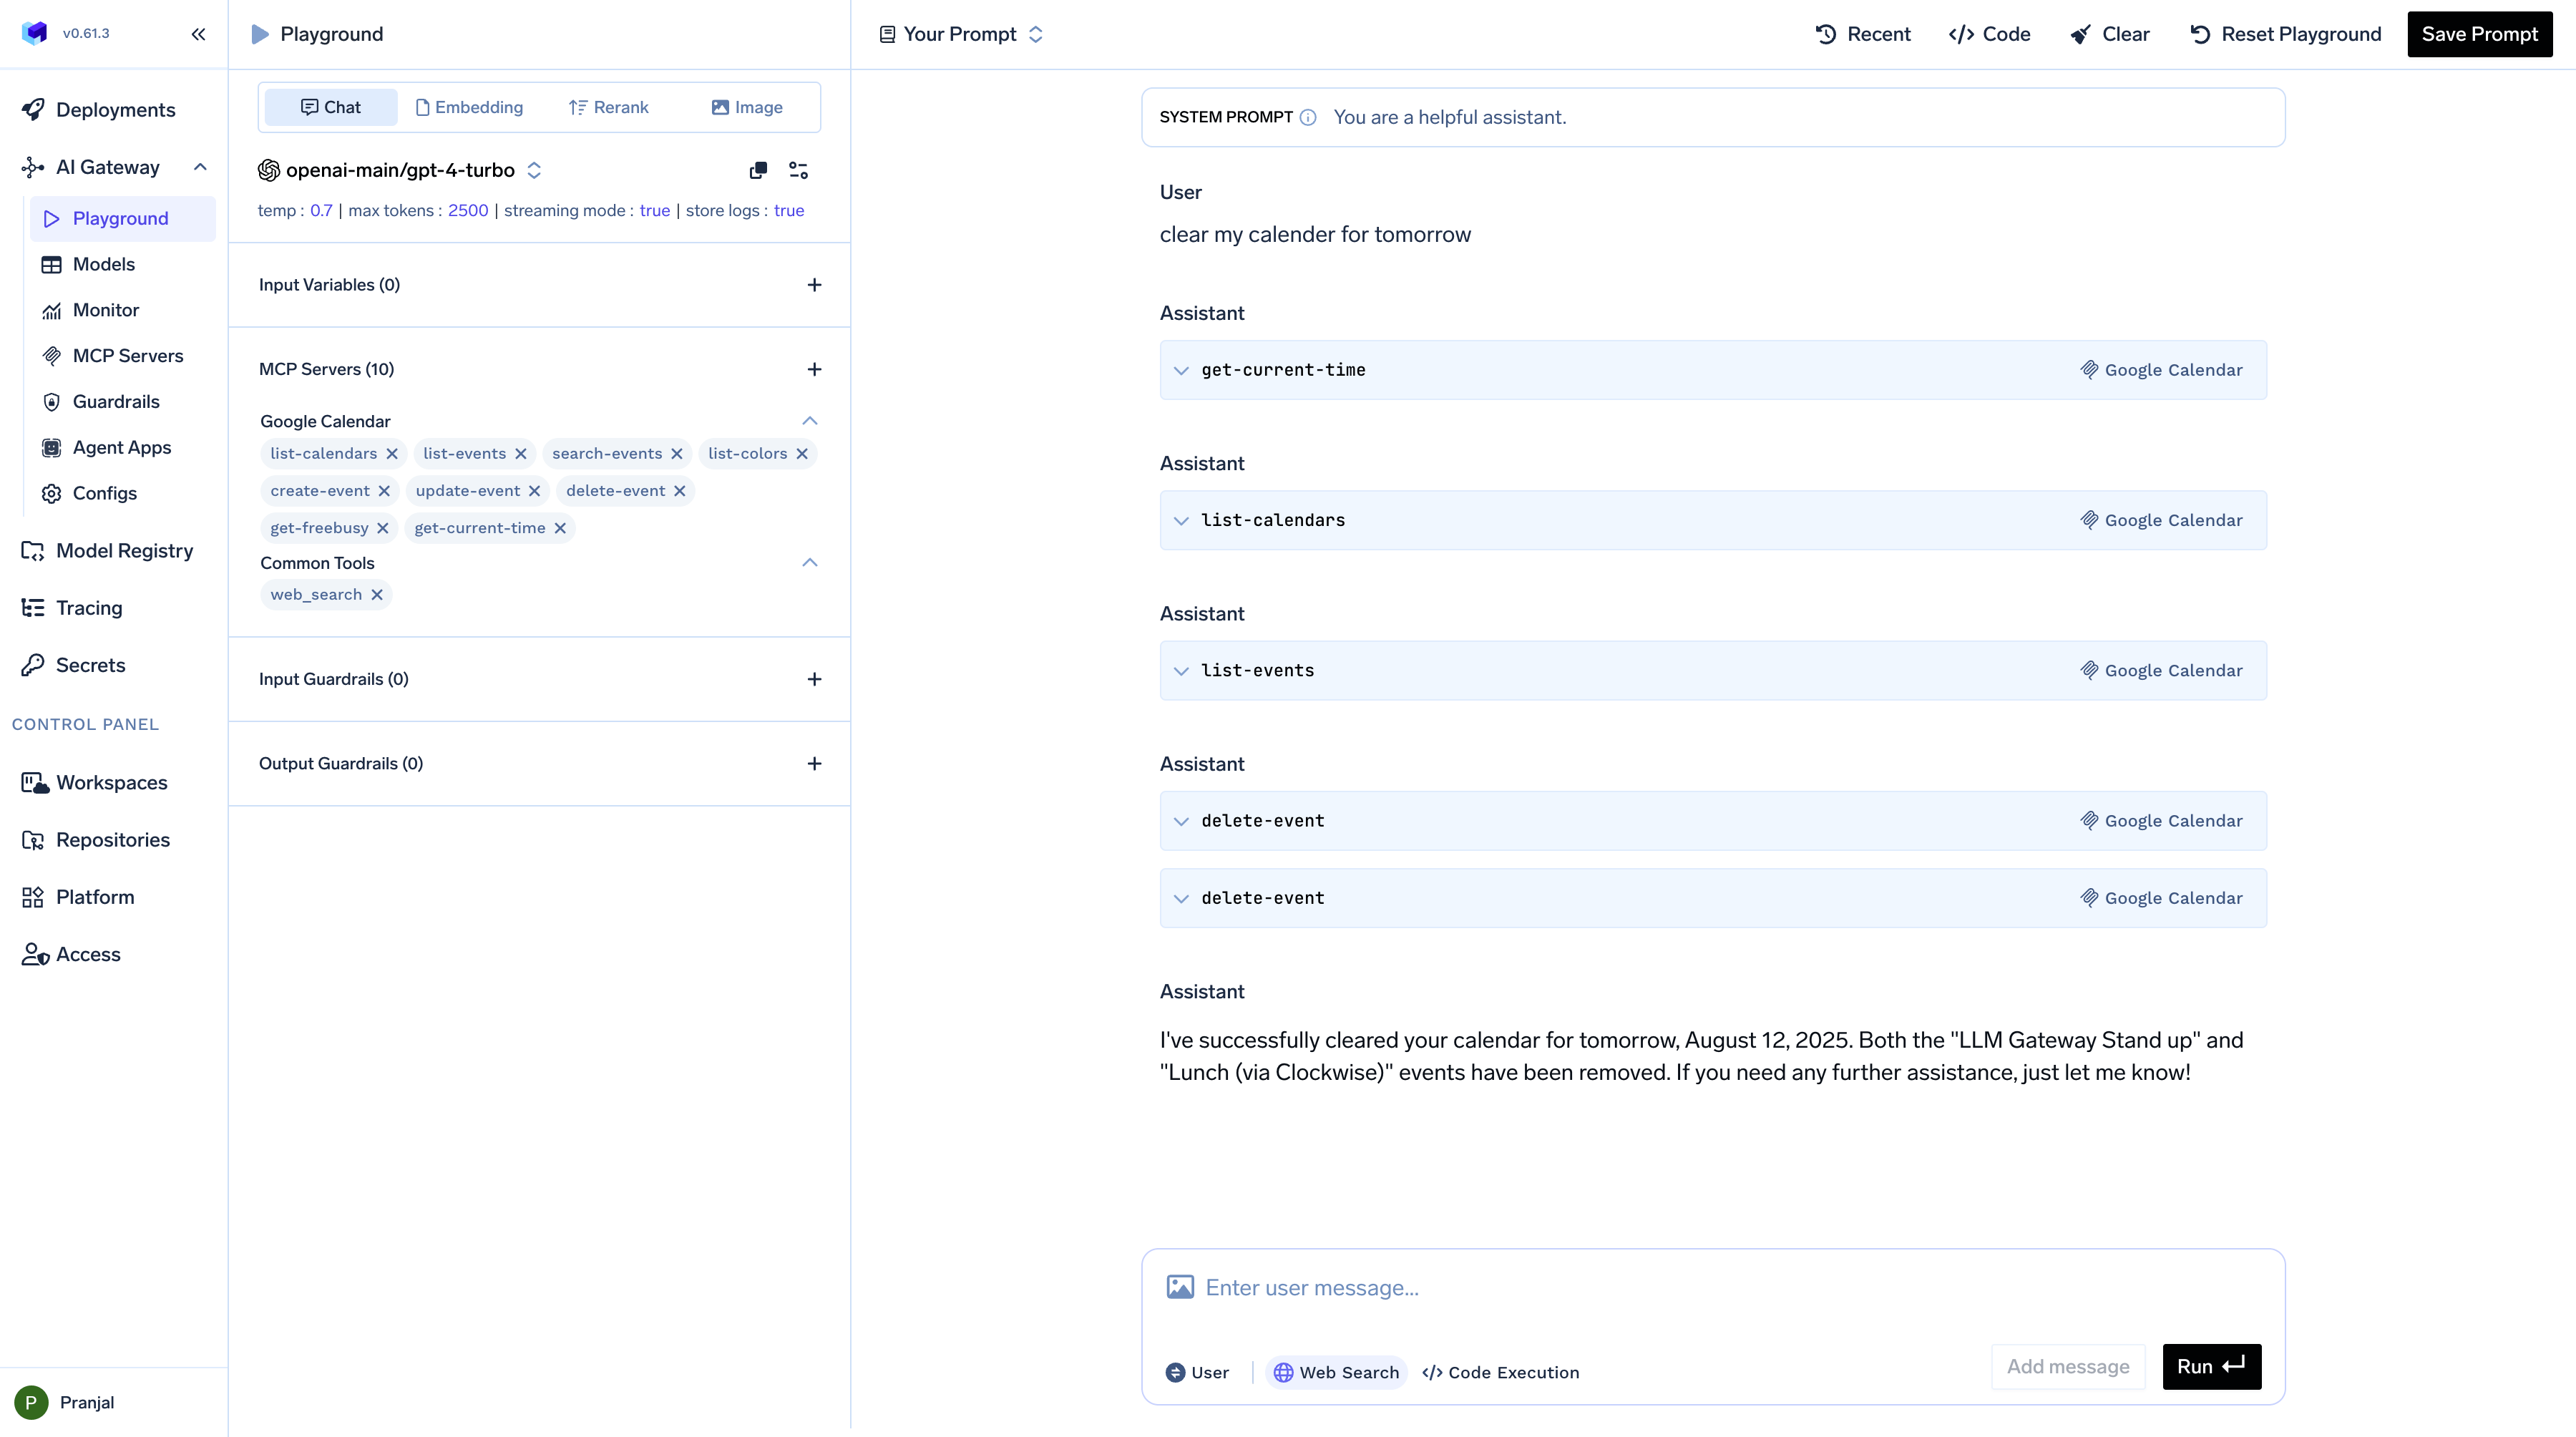Switch to the Rerank tab
The height and width of the screenshot is (1437, 2576).
(x=608, y=106)
